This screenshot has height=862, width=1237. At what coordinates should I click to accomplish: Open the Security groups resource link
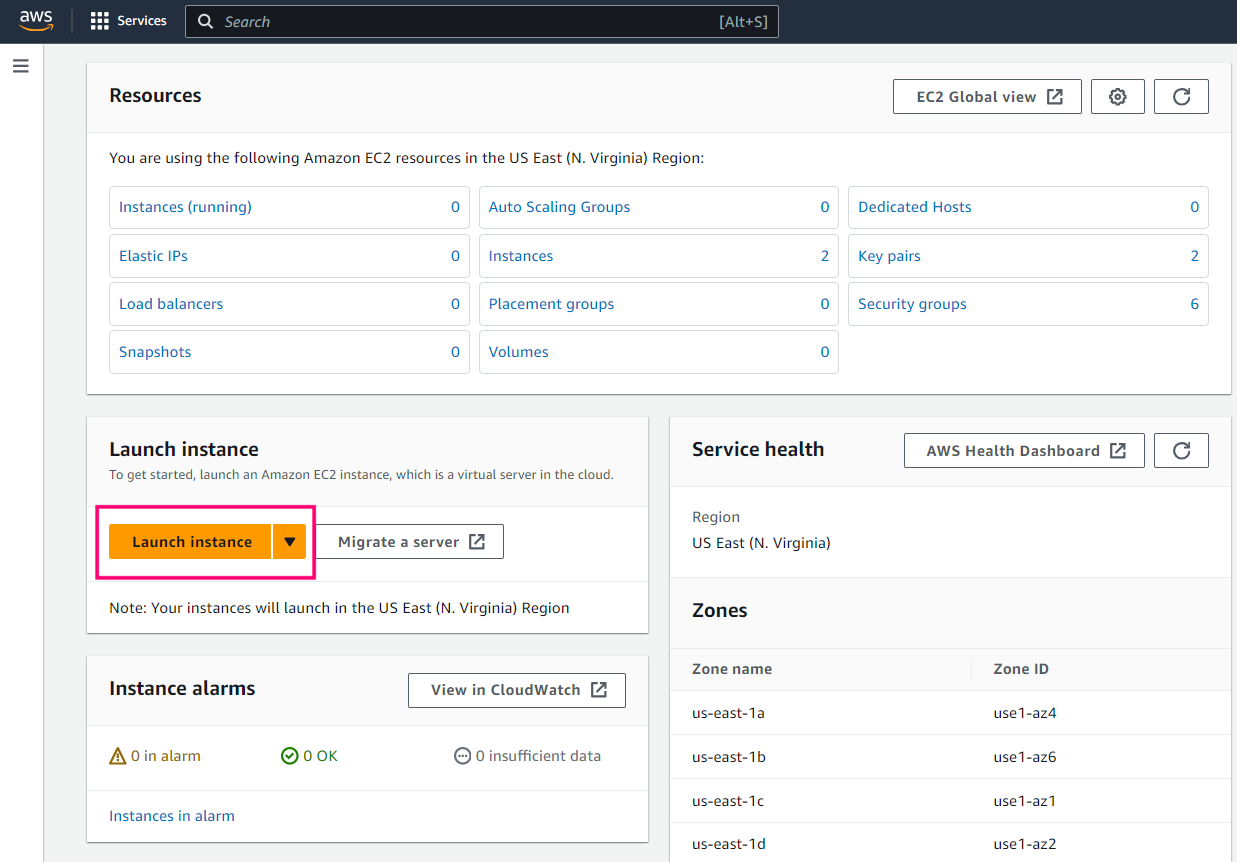(x=912, y=304)
